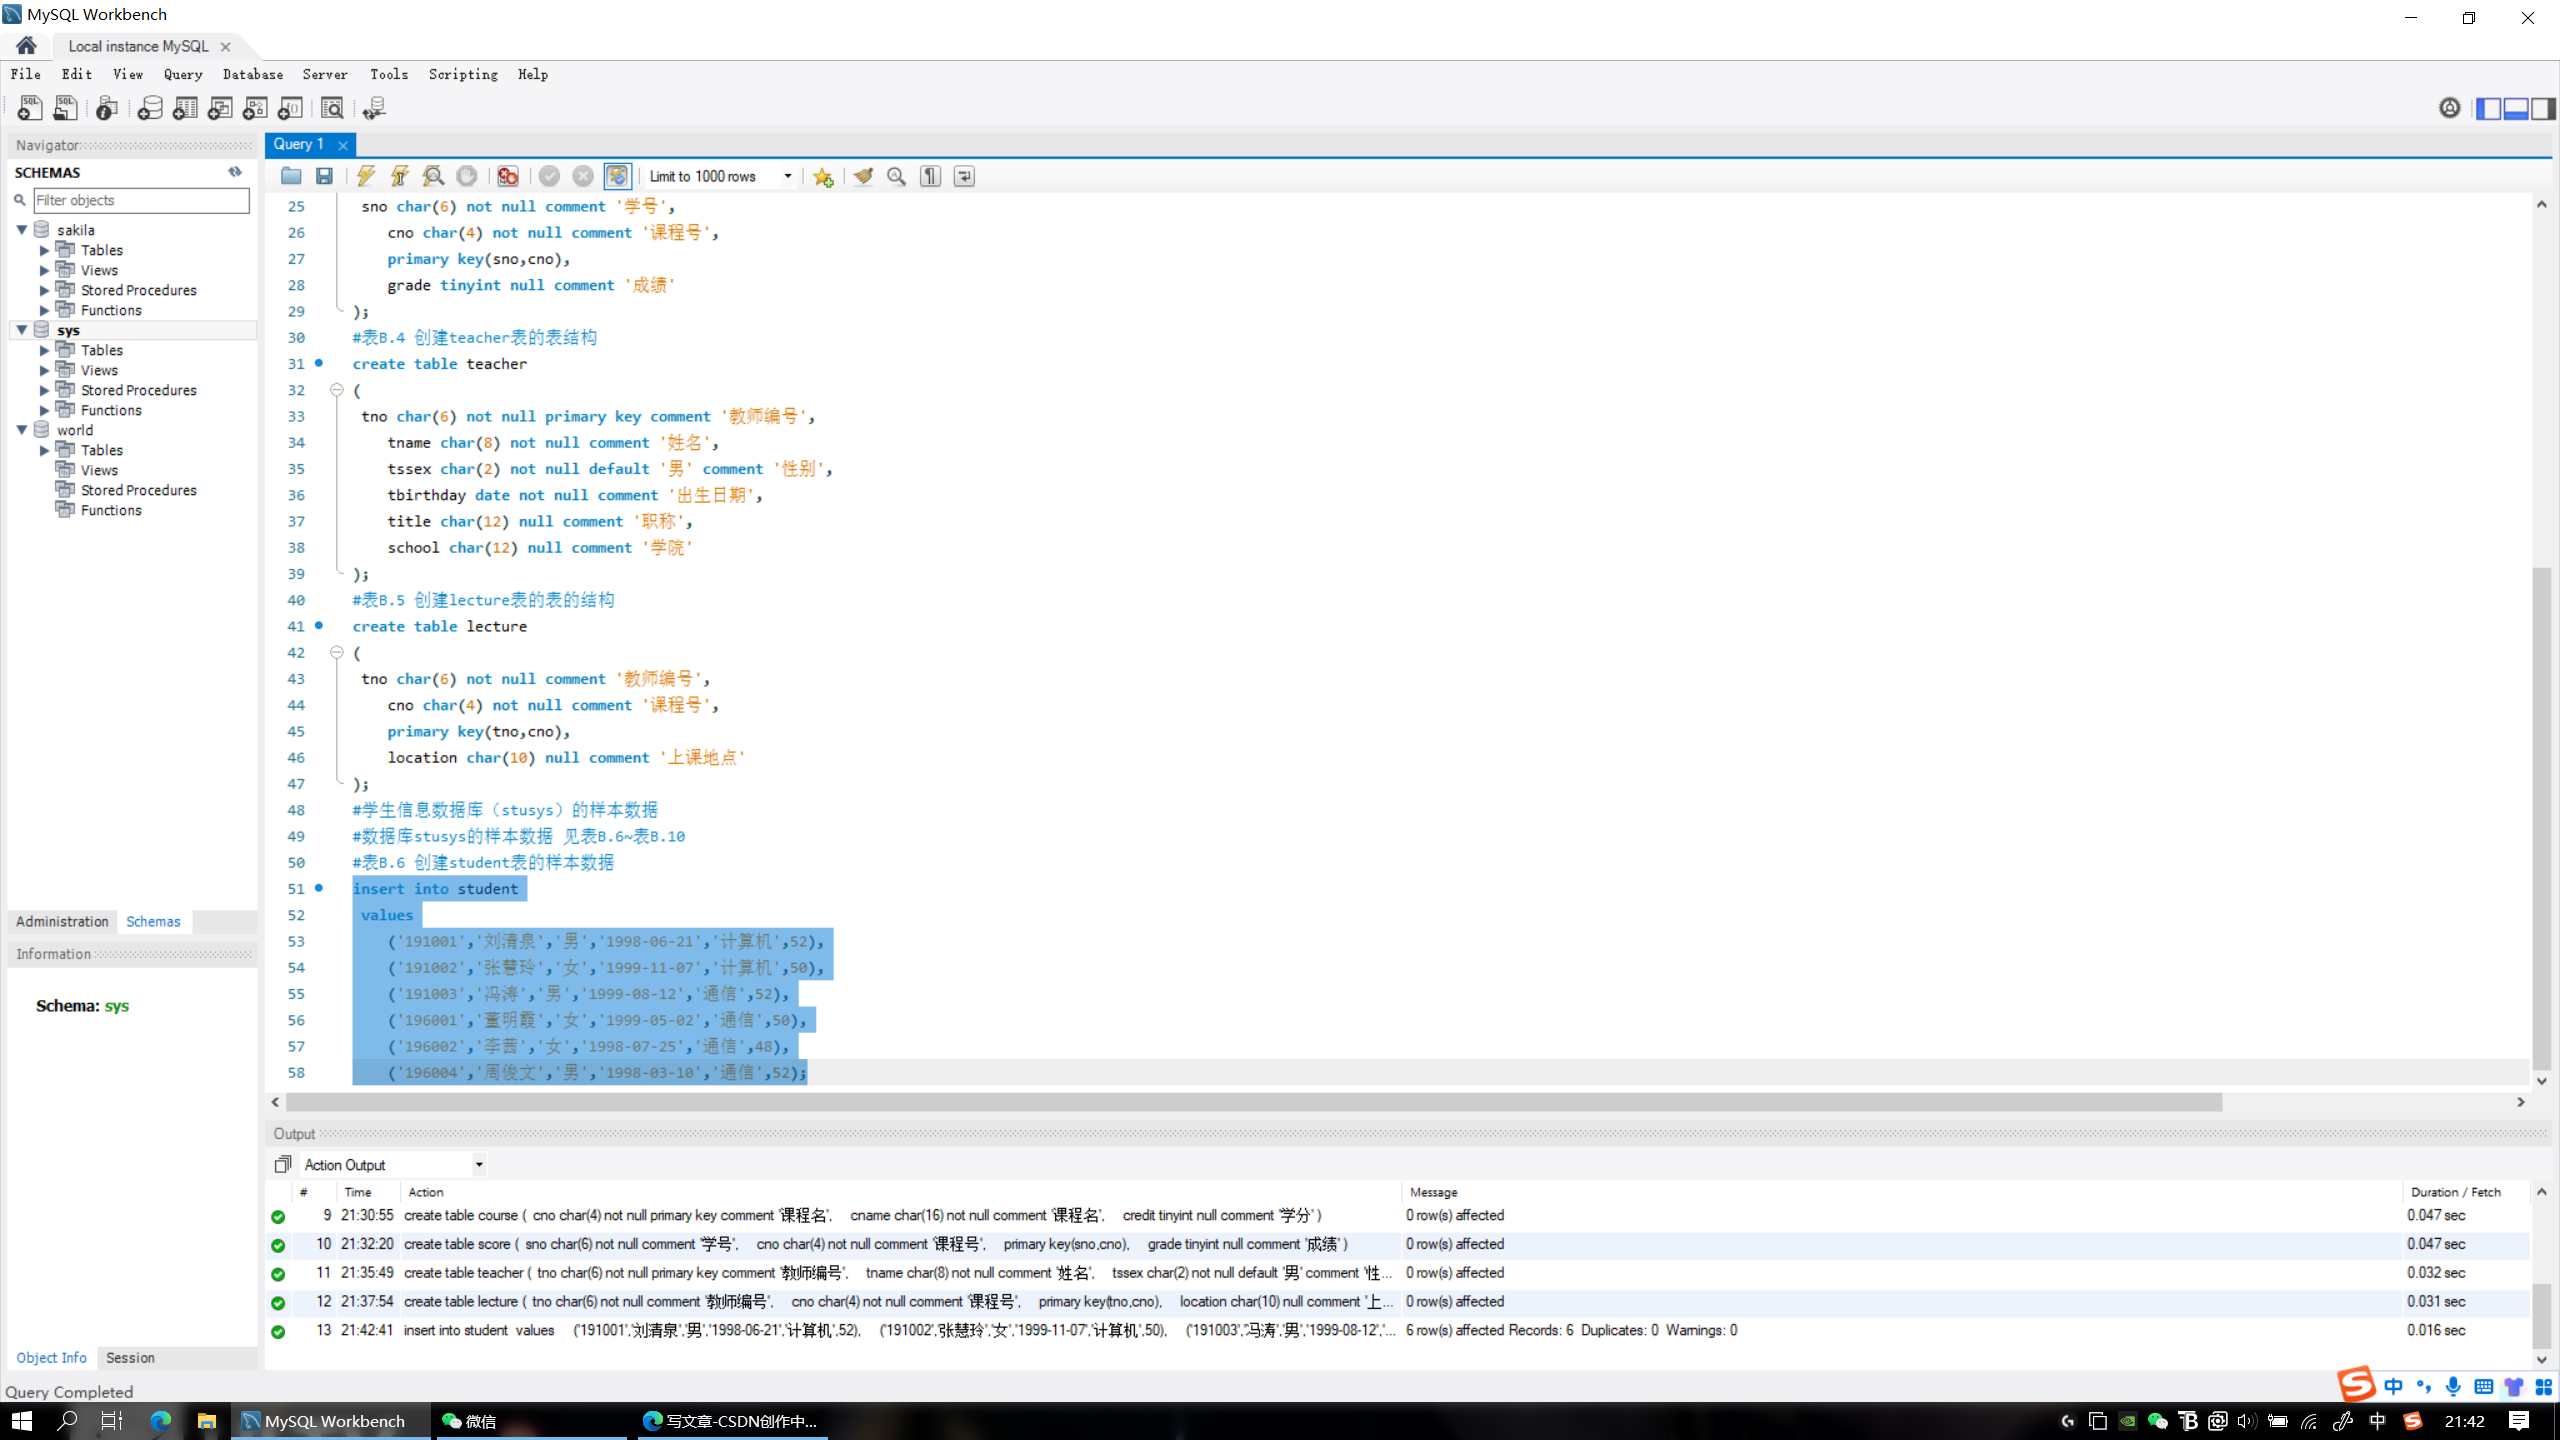Collapse the world schema tree
2560x1440 pixels.
click(x=22, y=430)
